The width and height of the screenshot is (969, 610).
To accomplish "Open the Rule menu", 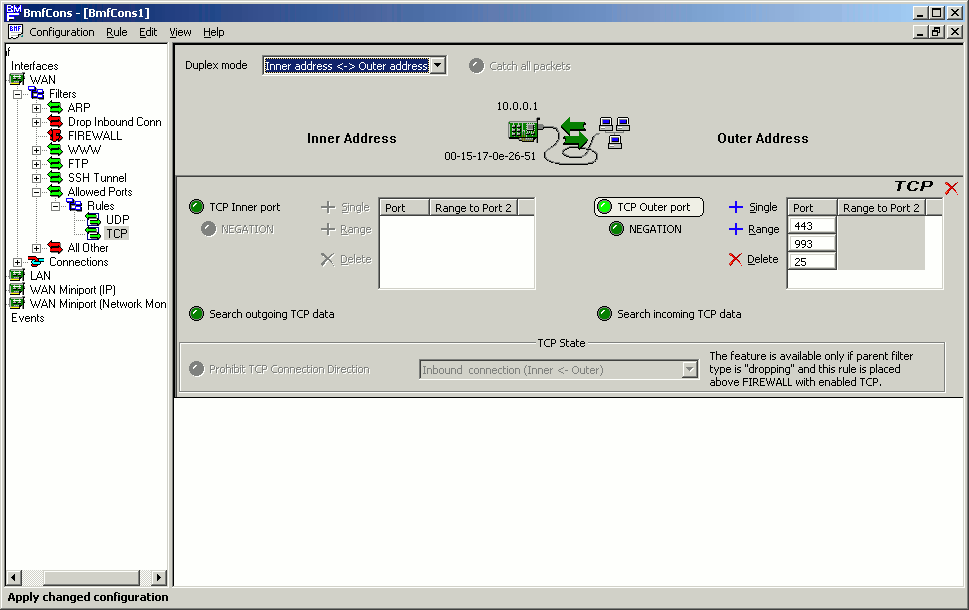I will tap(117, 32).
